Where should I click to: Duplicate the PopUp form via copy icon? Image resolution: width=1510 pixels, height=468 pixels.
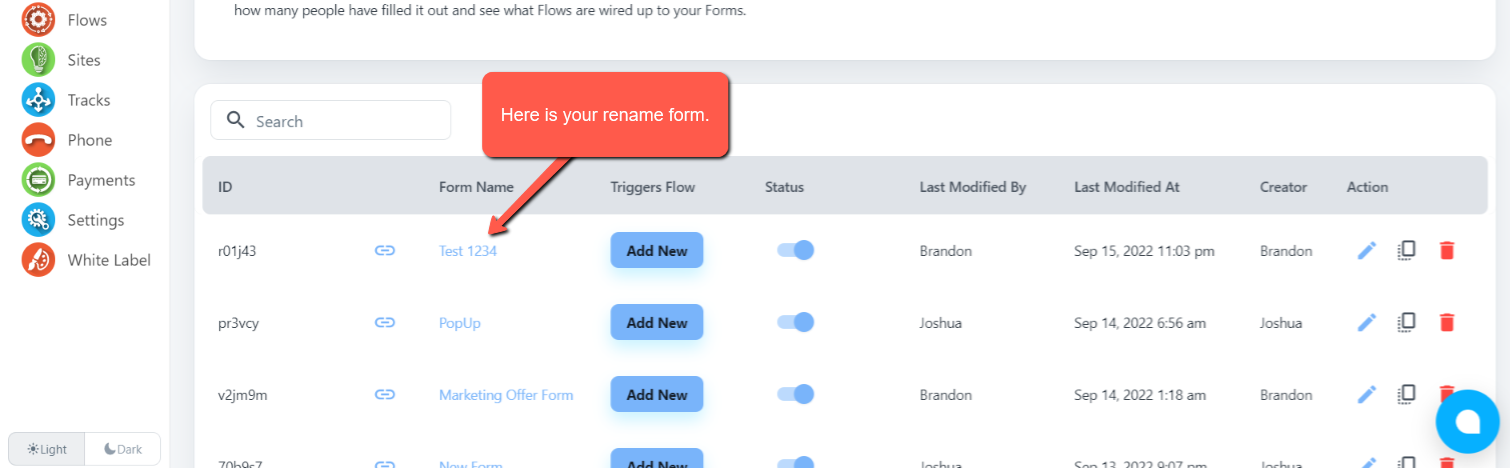pyautogui.click(x=1406, y=322)
